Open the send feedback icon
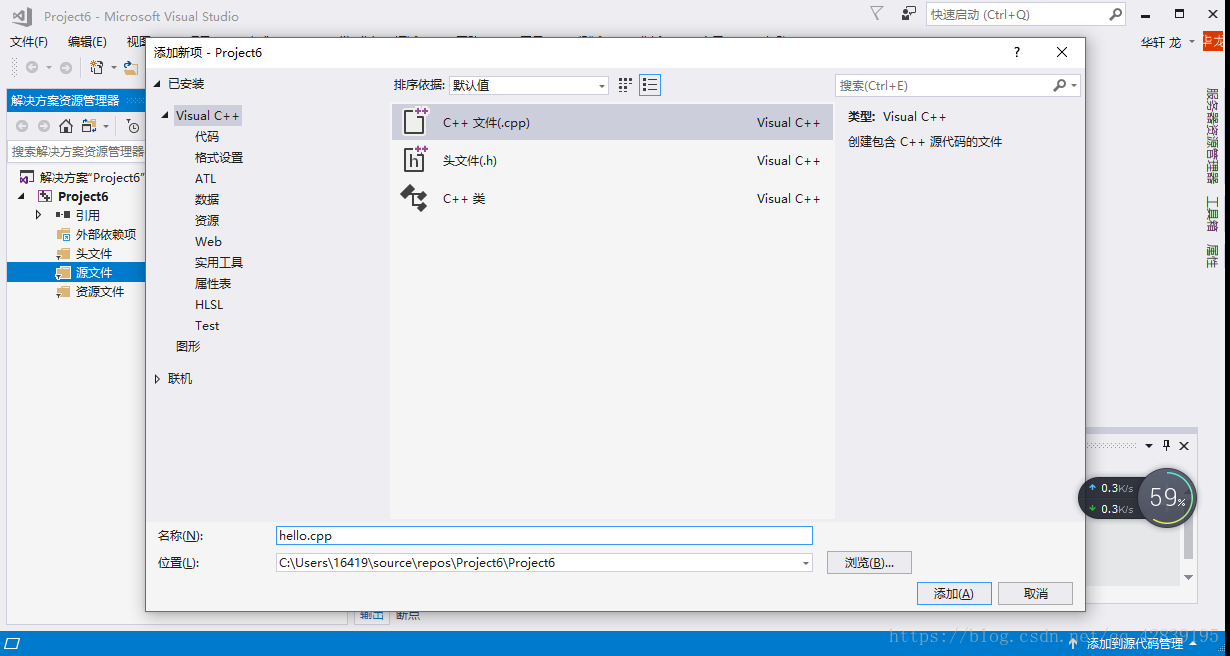 pyautogui.click(x=908, y=14)
